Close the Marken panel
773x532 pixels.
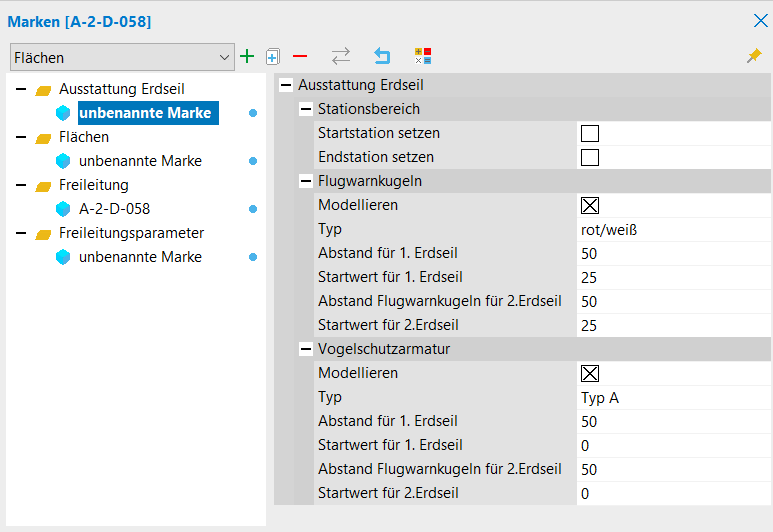[x=759, y=20]
